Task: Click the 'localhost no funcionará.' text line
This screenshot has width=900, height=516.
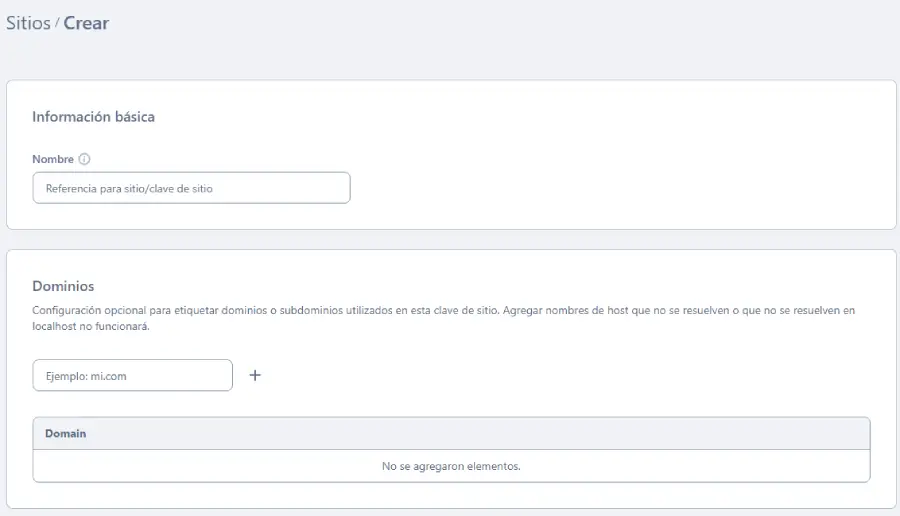Action: coord(91,327)
